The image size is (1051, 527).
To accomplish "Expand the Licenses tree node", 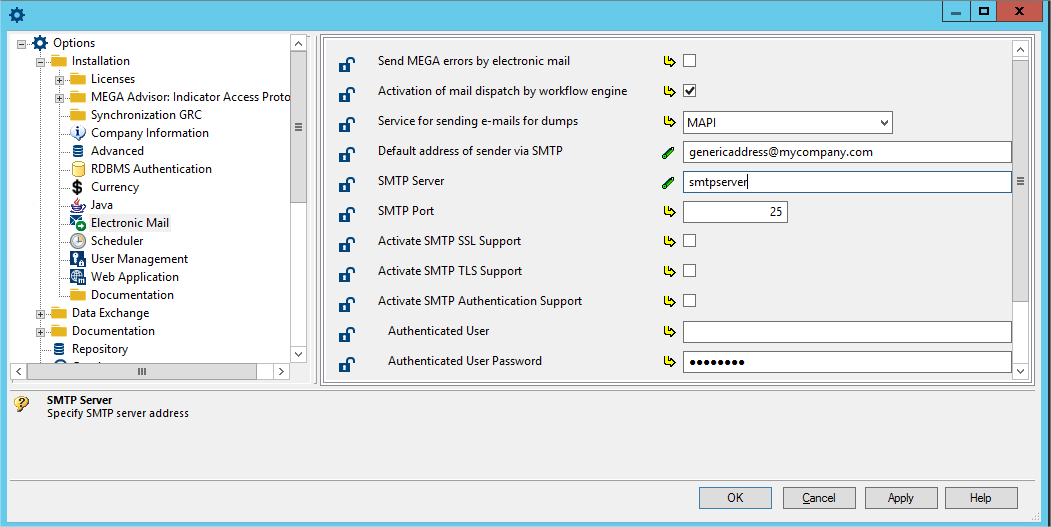I will click(x=60, y=79).
